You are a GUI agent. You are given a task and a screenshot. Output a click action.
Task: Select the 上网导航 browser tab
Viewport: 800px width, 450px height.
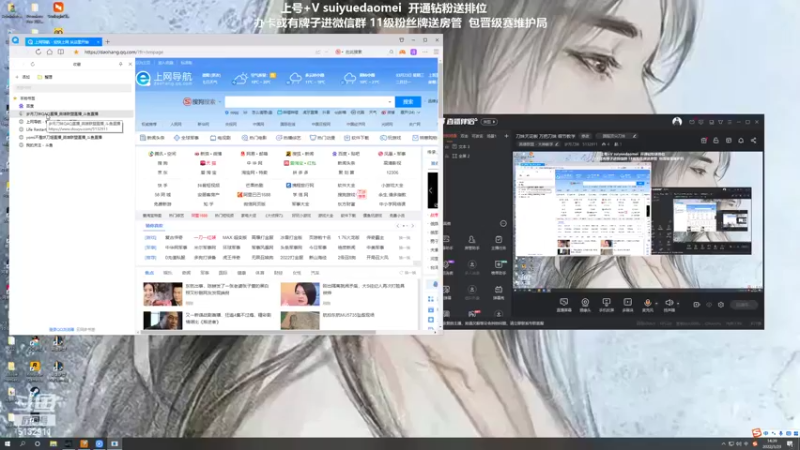coord(62,41)
